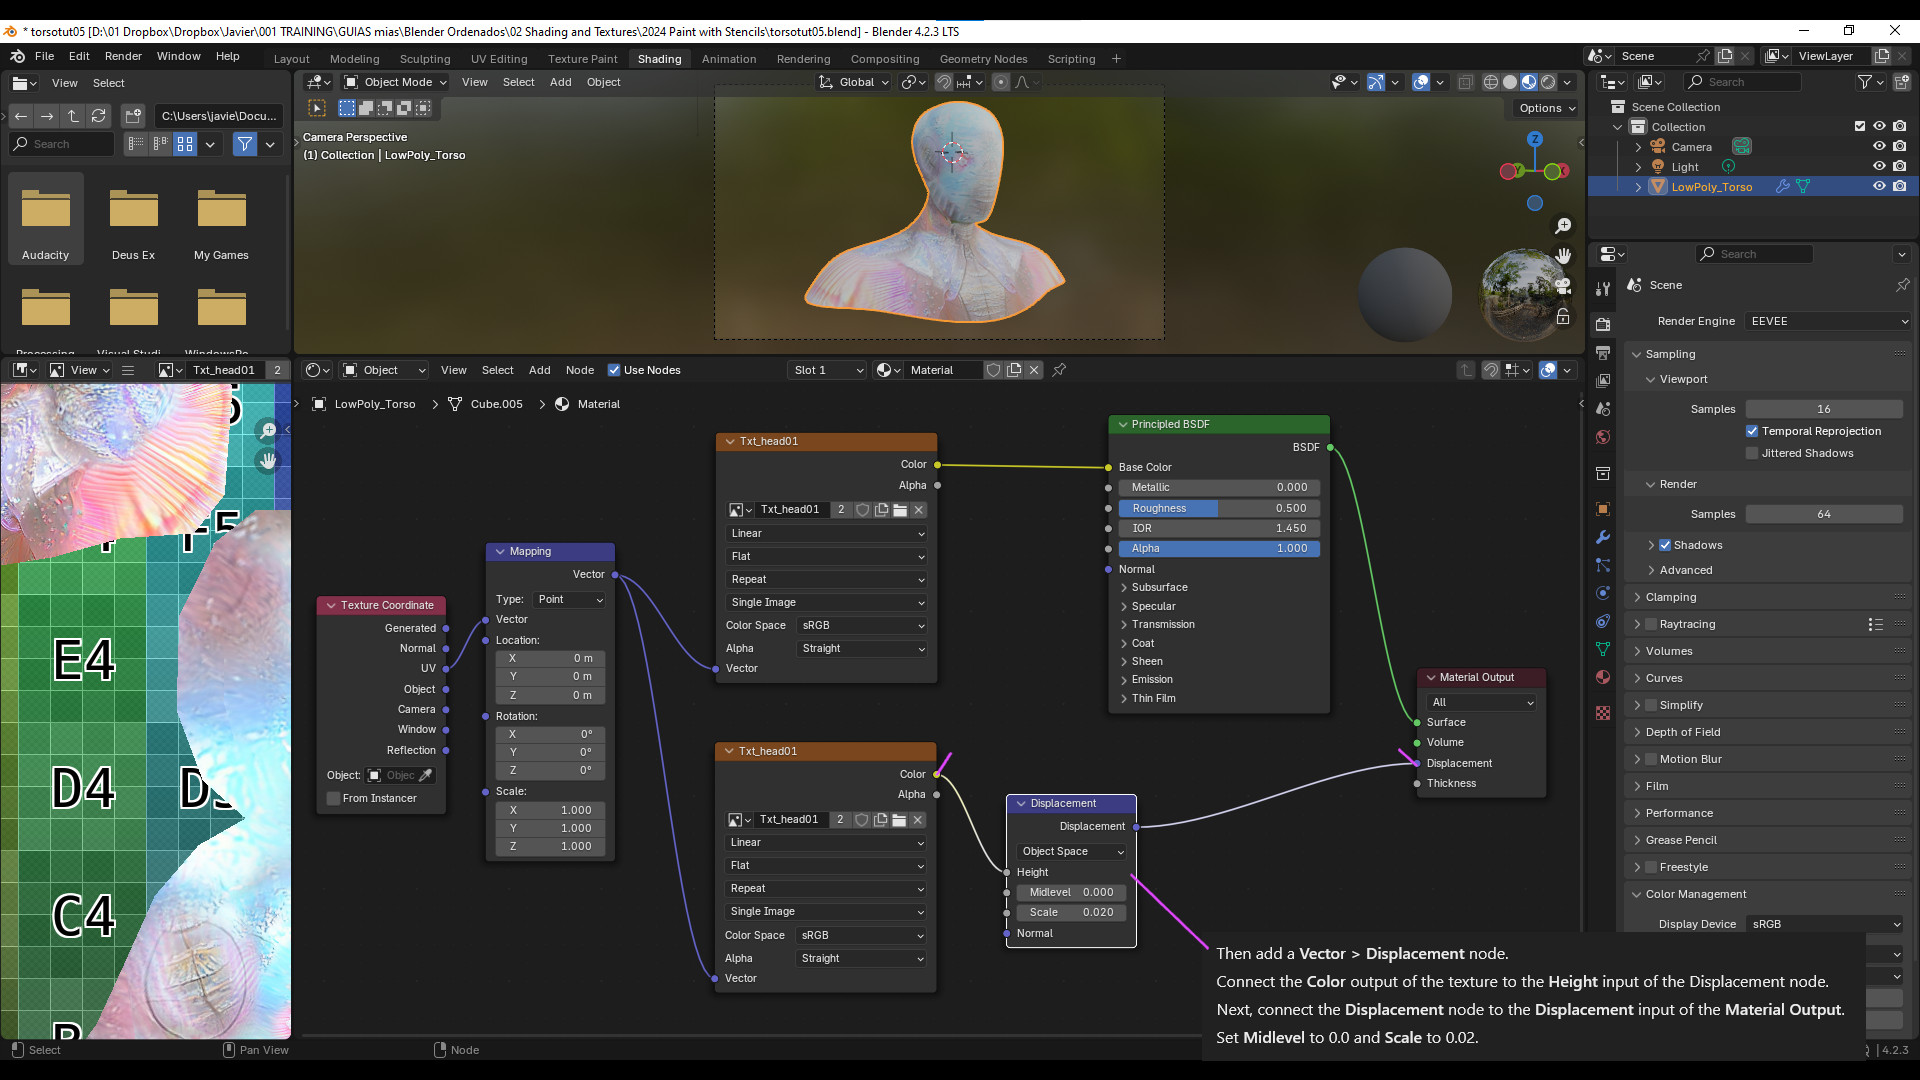Hide LowPoly_Torso with eye icon
This screenshot has width=1920, height=1080.
[1879, 186]
